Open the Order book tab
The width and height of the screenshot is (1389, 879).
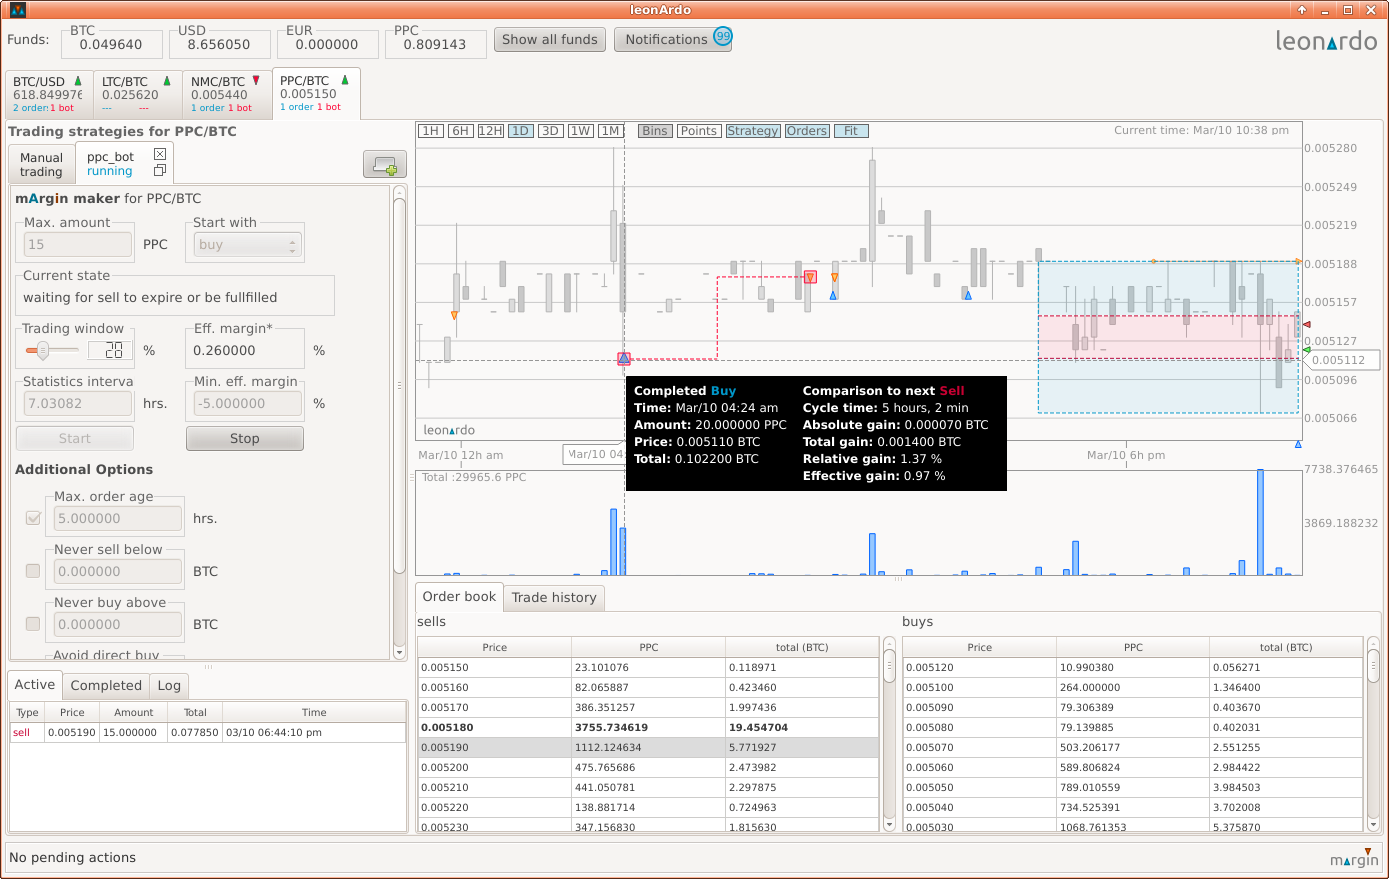point(459,596)
